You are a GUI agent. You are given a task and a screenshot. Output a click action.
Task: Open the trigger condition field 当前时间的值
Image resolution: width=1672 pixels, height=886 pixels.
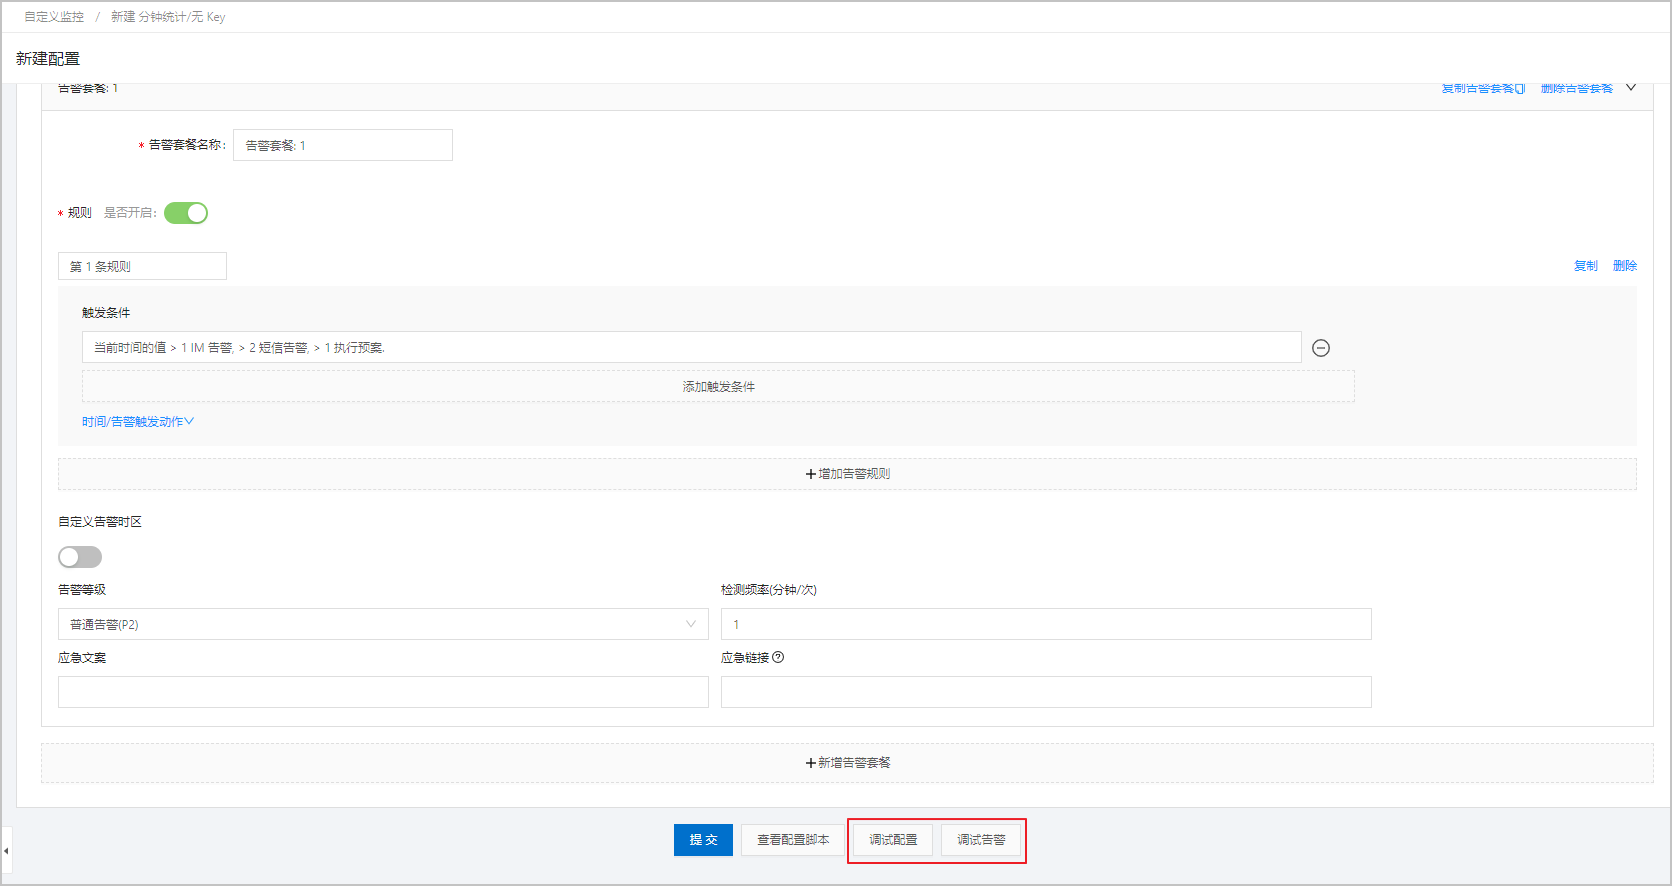(x=691, y=347)
